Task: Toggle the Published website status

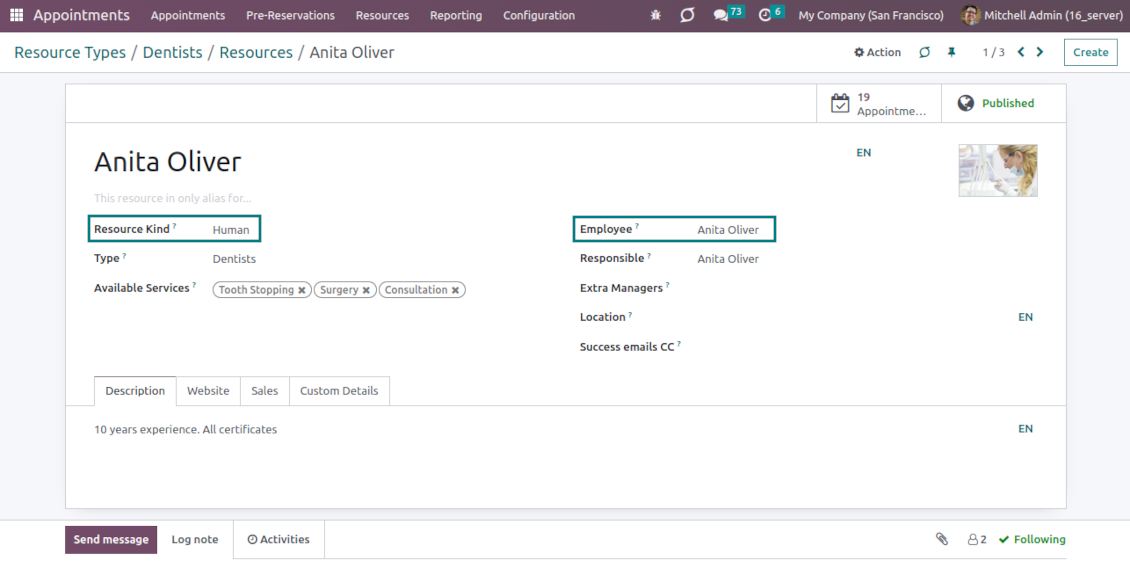Action: 996,103
